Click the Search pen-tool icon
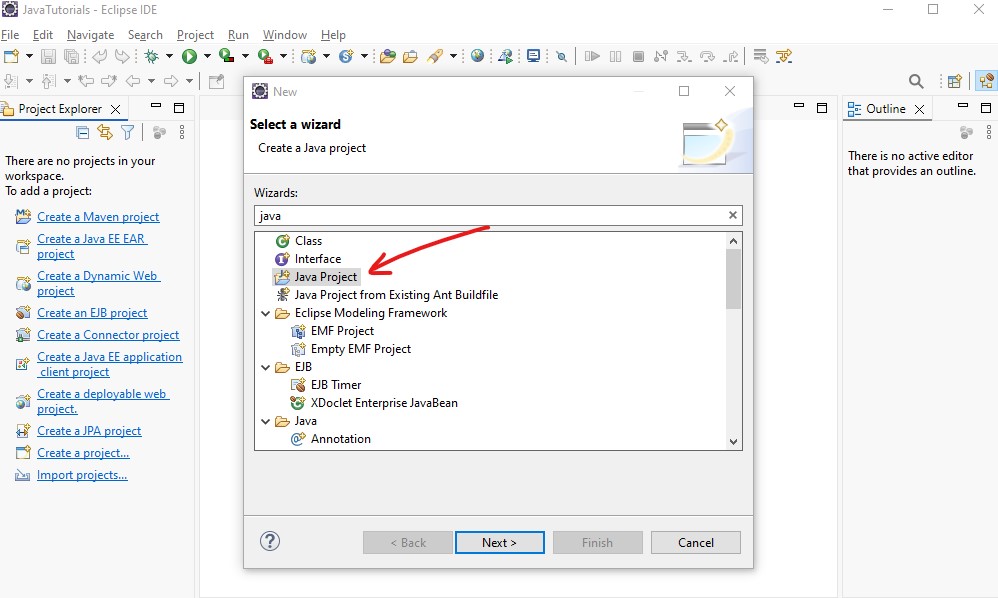This screenshot has height=598, width=998. click(435, 56)
